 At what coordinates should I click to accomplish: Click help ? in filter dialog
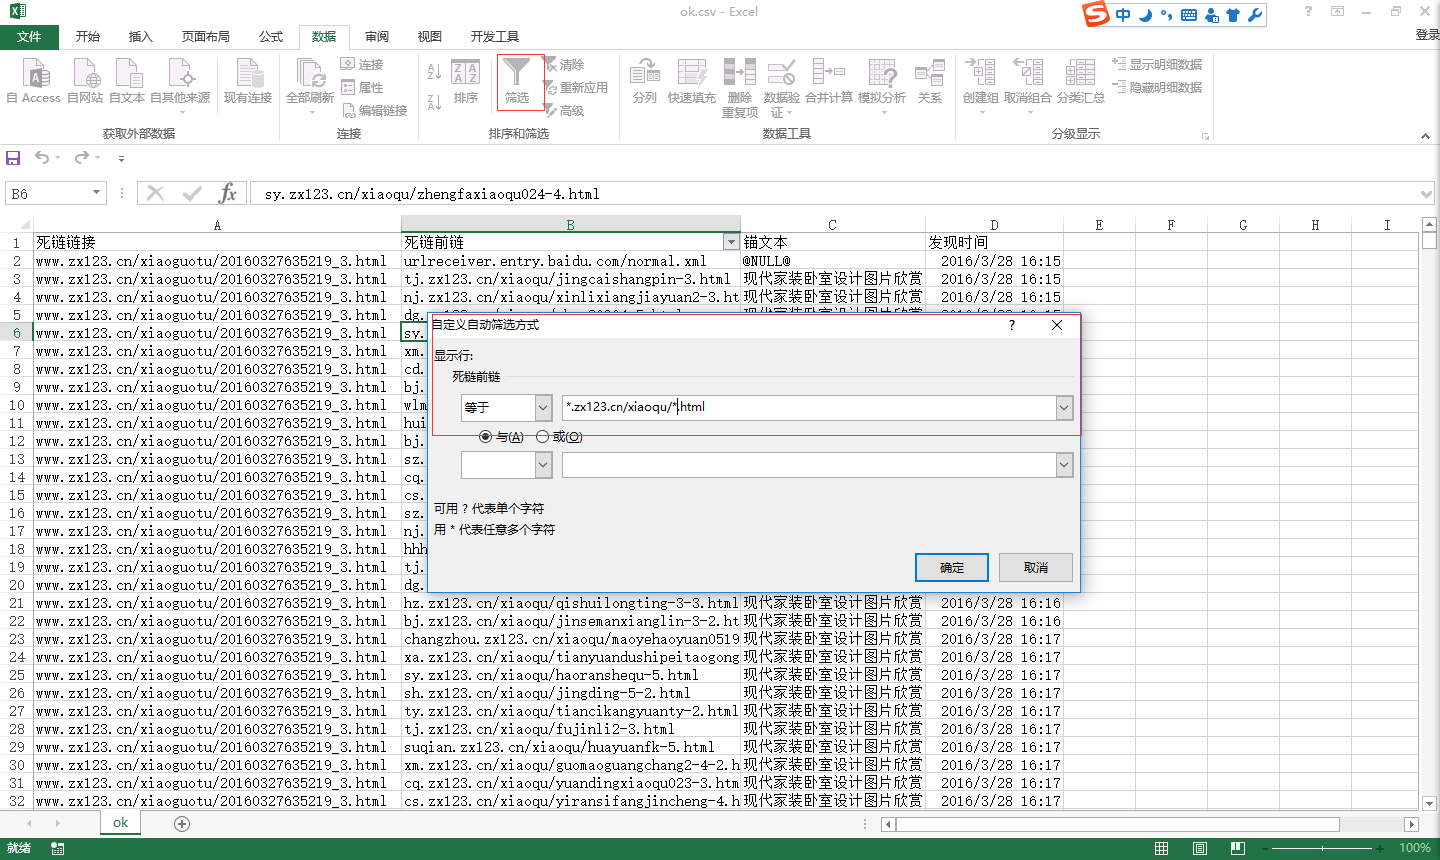(1012, 325)
